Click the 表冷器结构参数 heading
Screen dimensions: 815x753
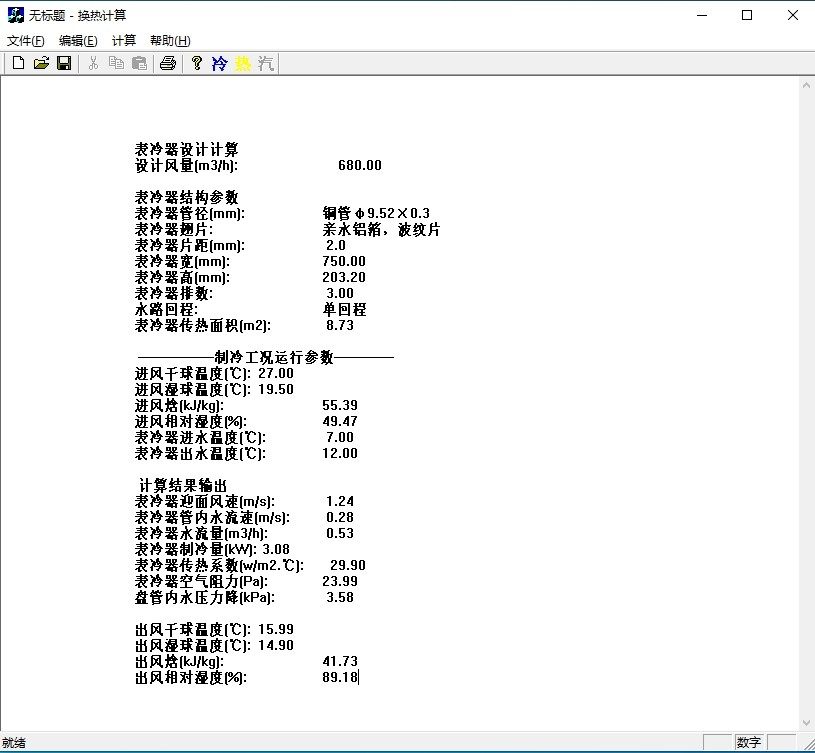point(187,197)
